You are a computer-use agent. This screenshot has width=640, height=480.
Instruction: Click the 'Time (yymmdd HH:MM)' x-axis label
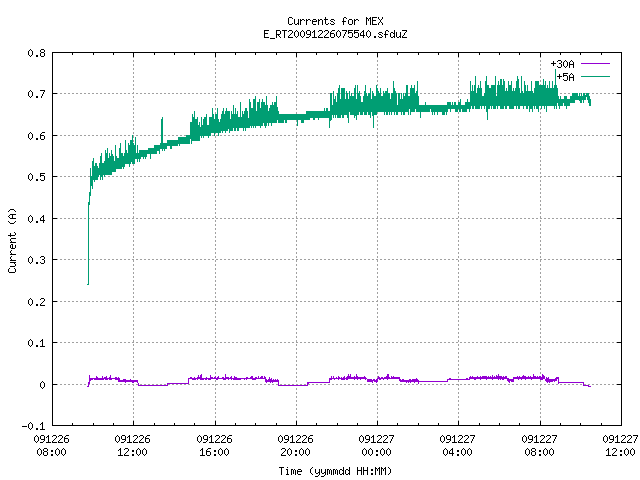point(335,471)
